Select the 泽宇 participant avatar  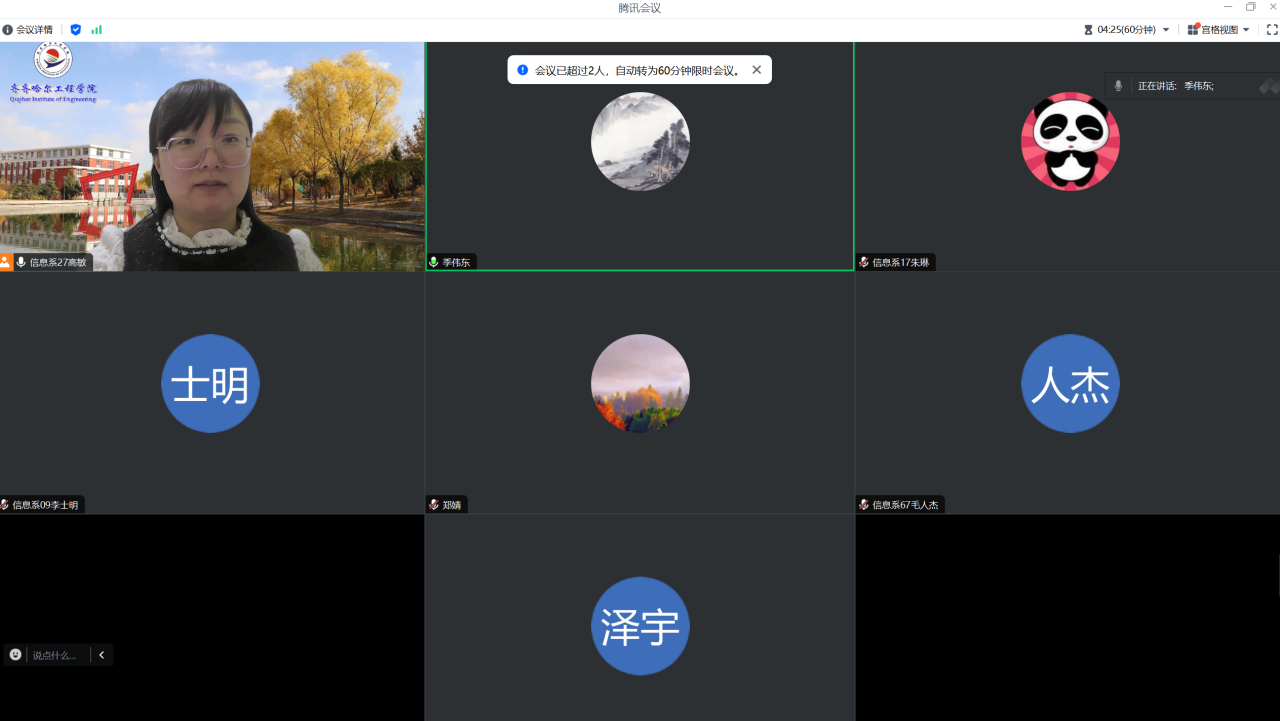point(640,626)
